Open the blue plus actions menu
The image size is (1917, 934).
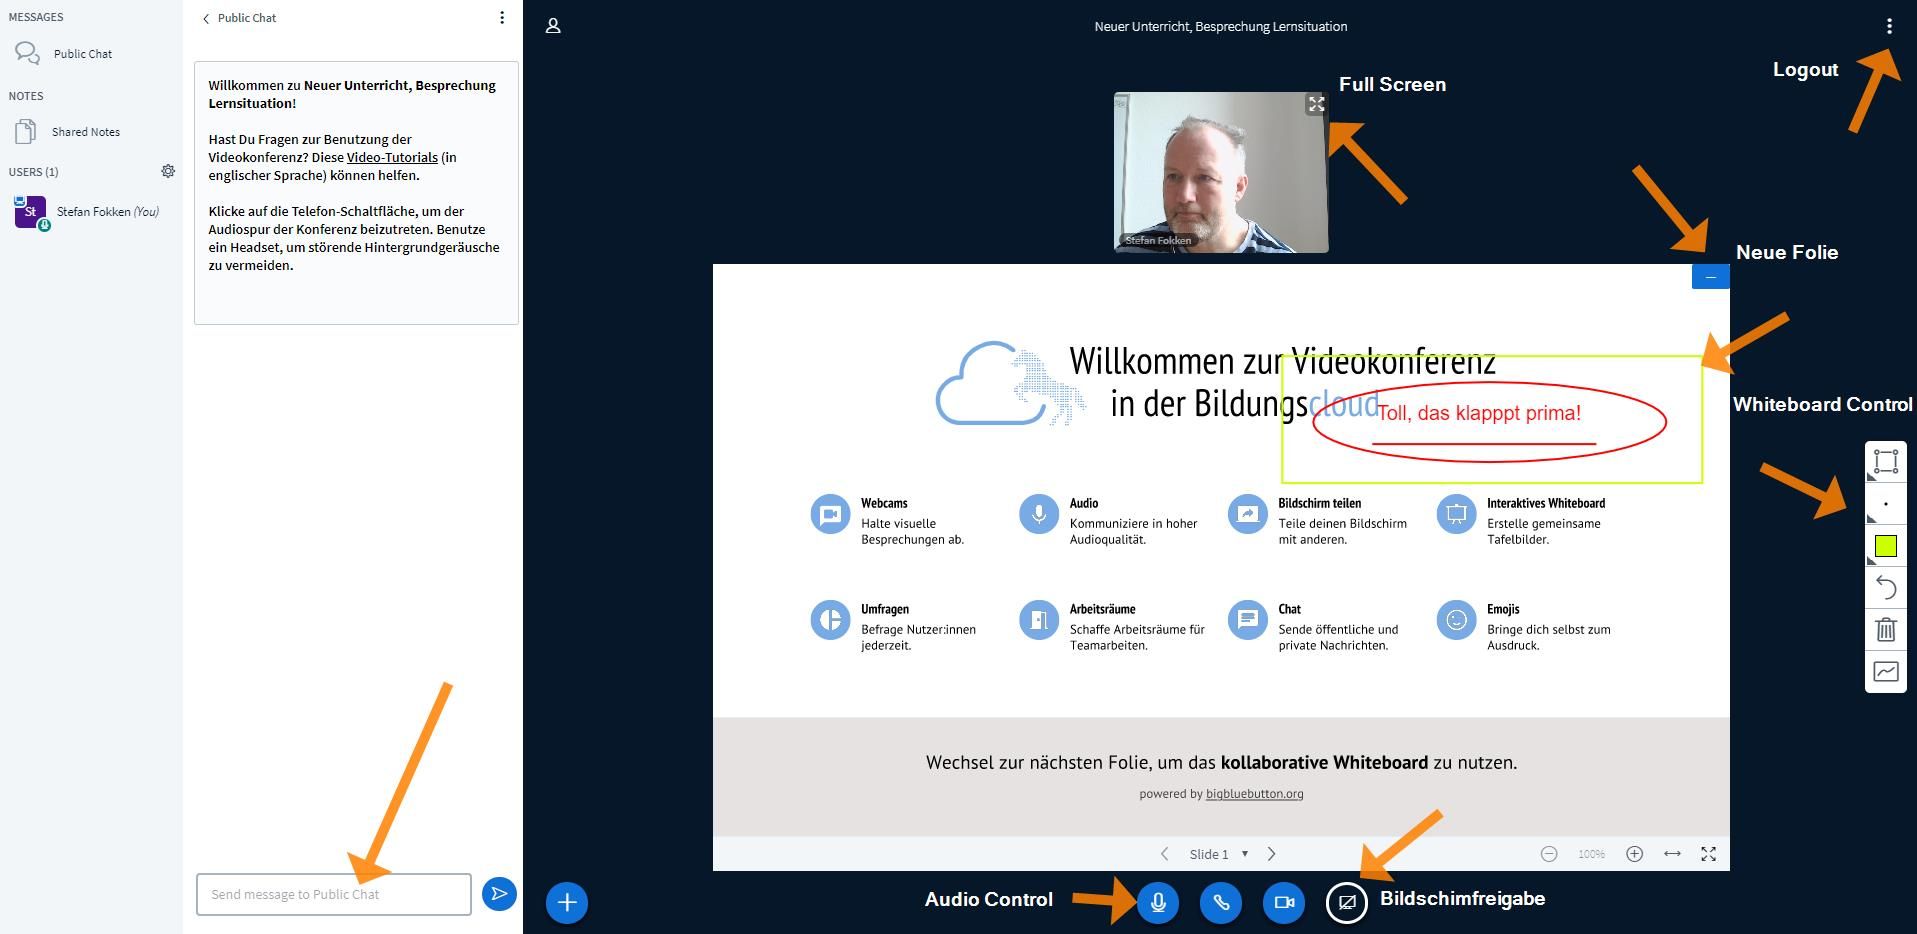coord(567,903)
